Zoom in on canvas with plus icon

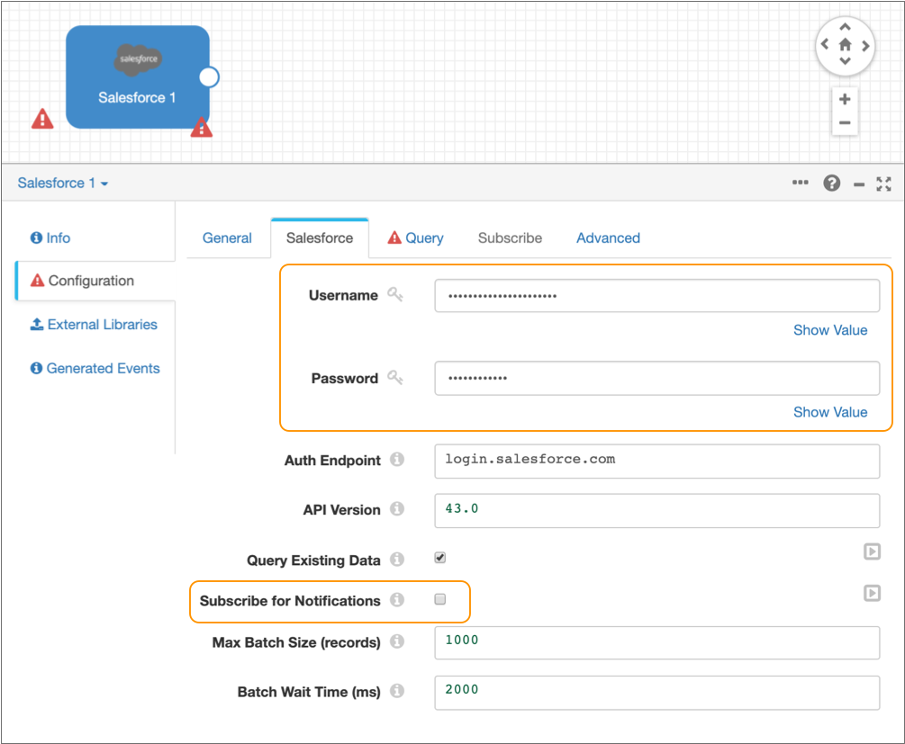845,99
